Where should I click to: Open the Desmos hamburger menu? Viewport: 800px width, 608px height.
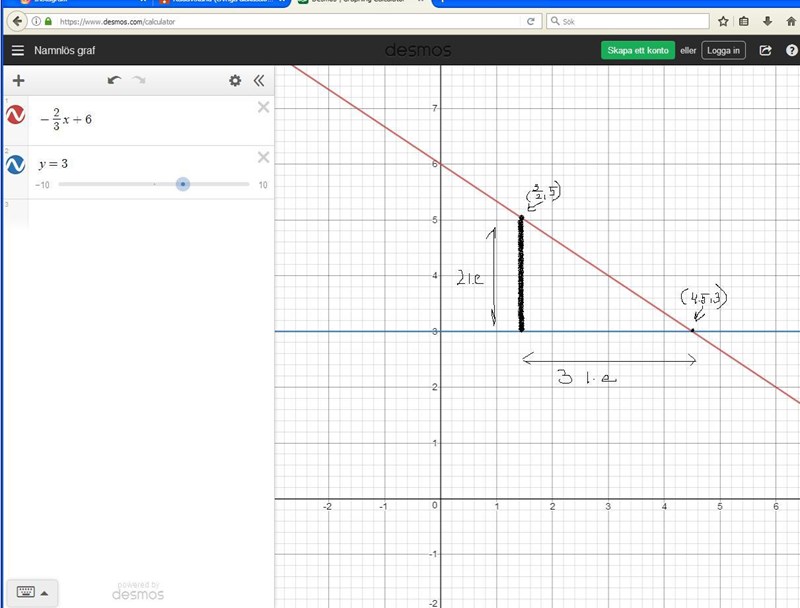tap(17, 50)
